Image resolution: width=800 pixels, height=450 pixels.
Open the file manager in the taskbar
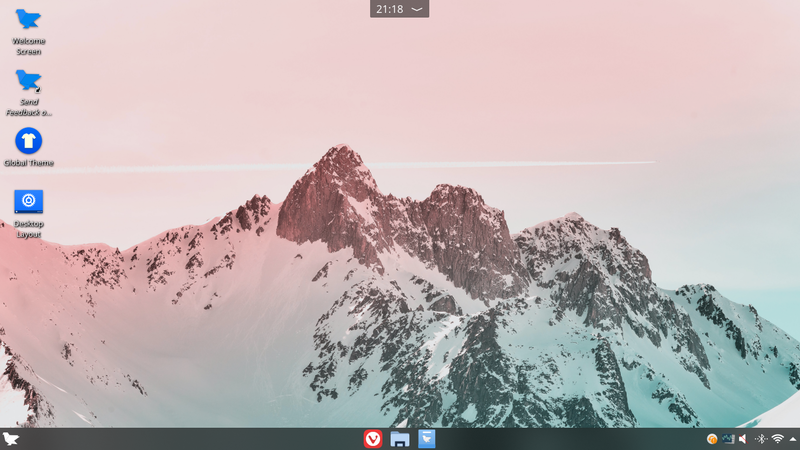(x=400, y=439)
